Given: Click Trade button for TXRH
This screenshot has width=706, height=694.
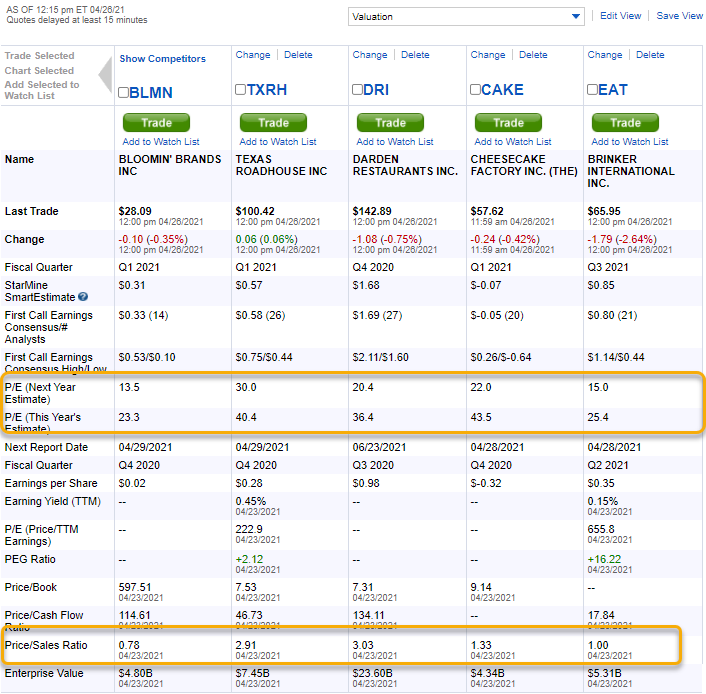Looking at the screenshot, I should click(273, 122).
